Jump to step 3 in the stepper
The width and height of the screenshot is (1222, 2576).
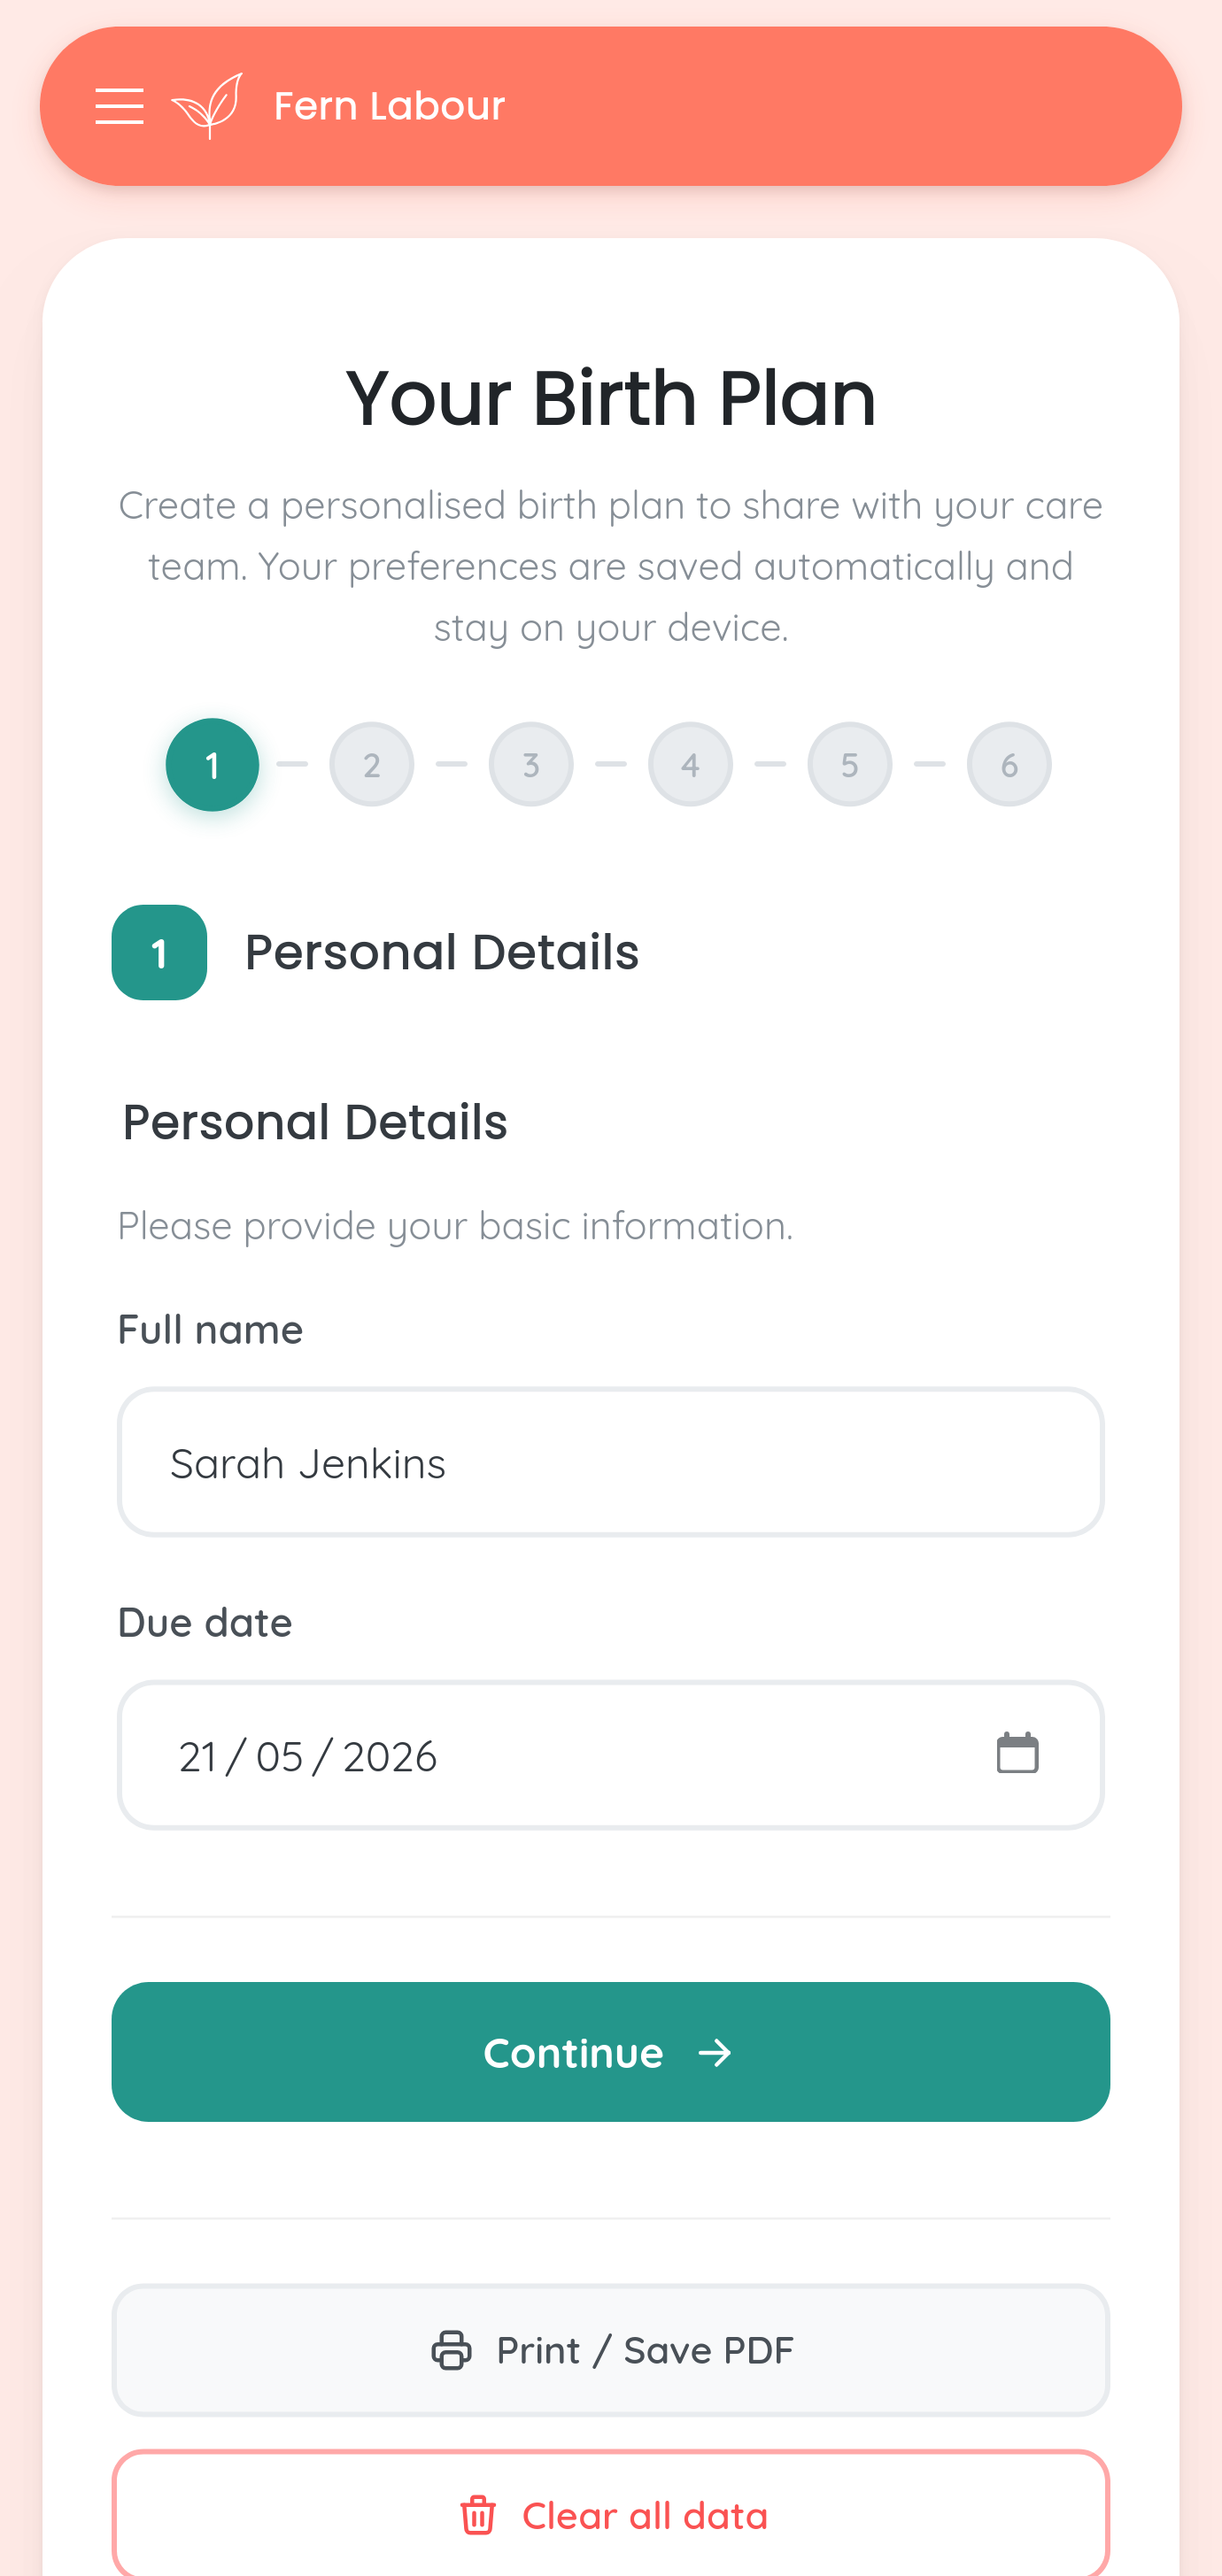pyautogui.click(x=530, y=764)
